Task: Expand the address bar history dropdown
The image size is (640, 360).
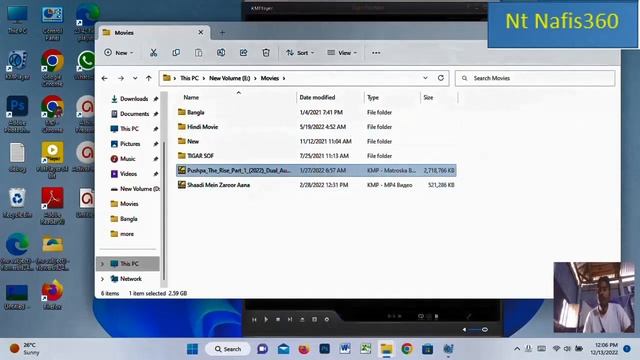Action: (425, 78)
